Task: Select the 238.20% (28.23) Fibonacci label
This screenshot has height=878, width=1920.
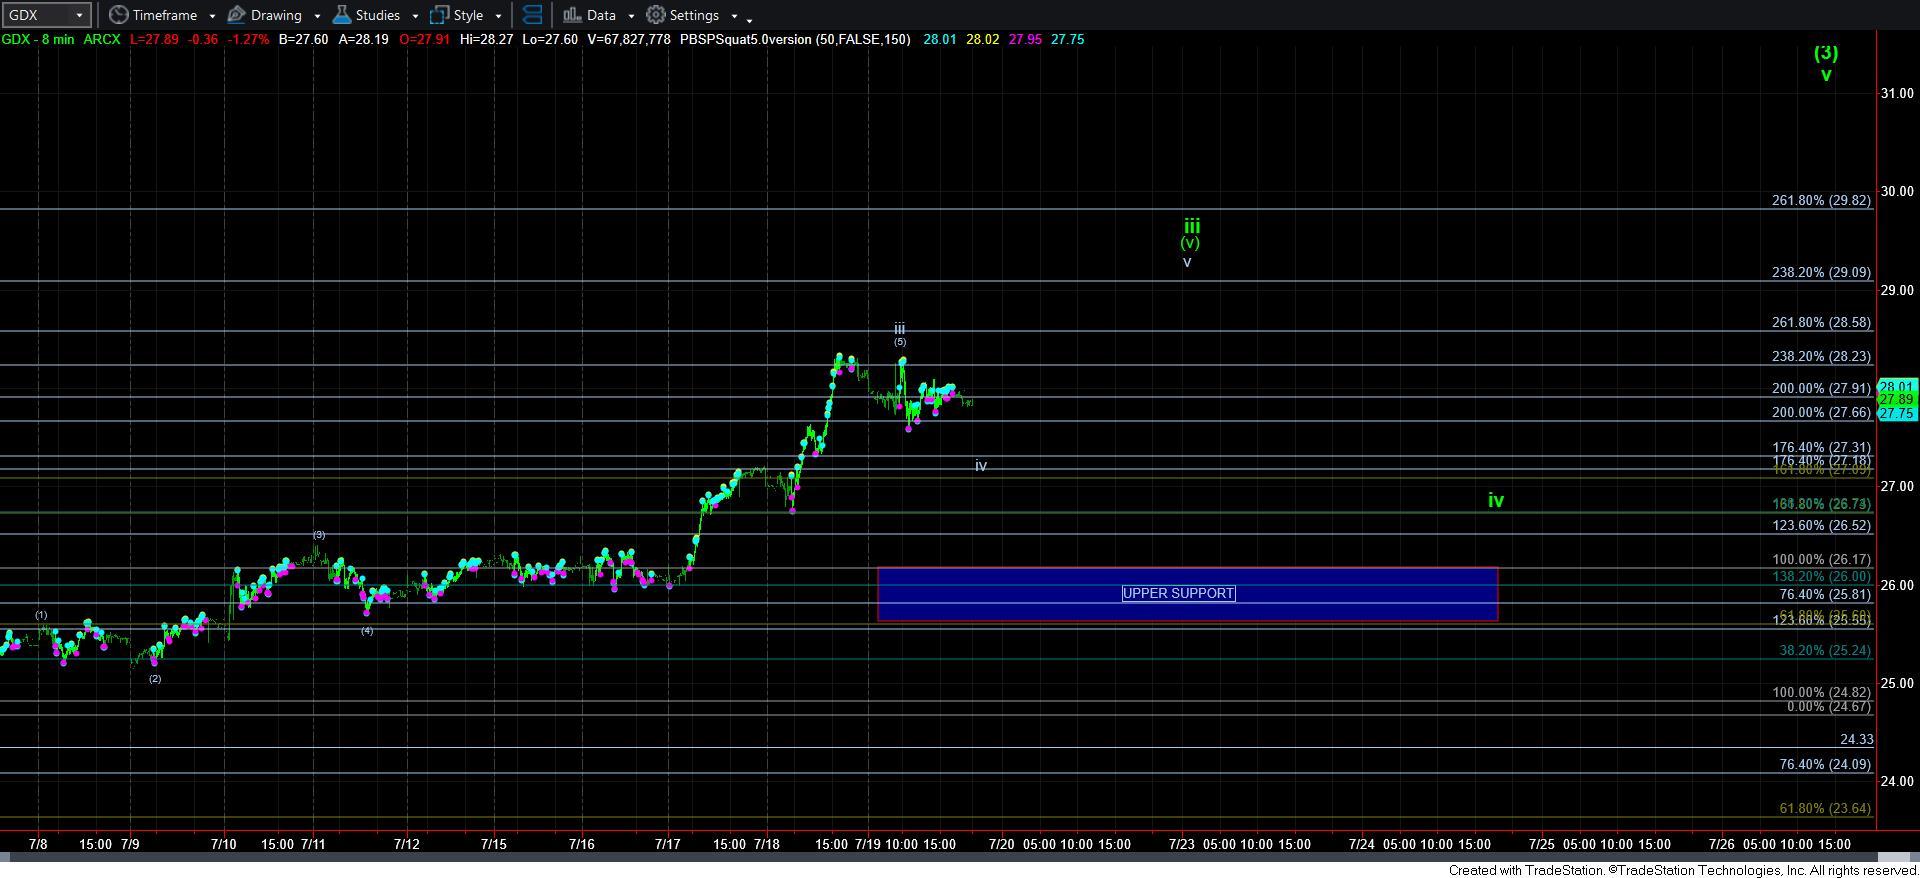Action: pyautogui.click(x=1821, y=356)
